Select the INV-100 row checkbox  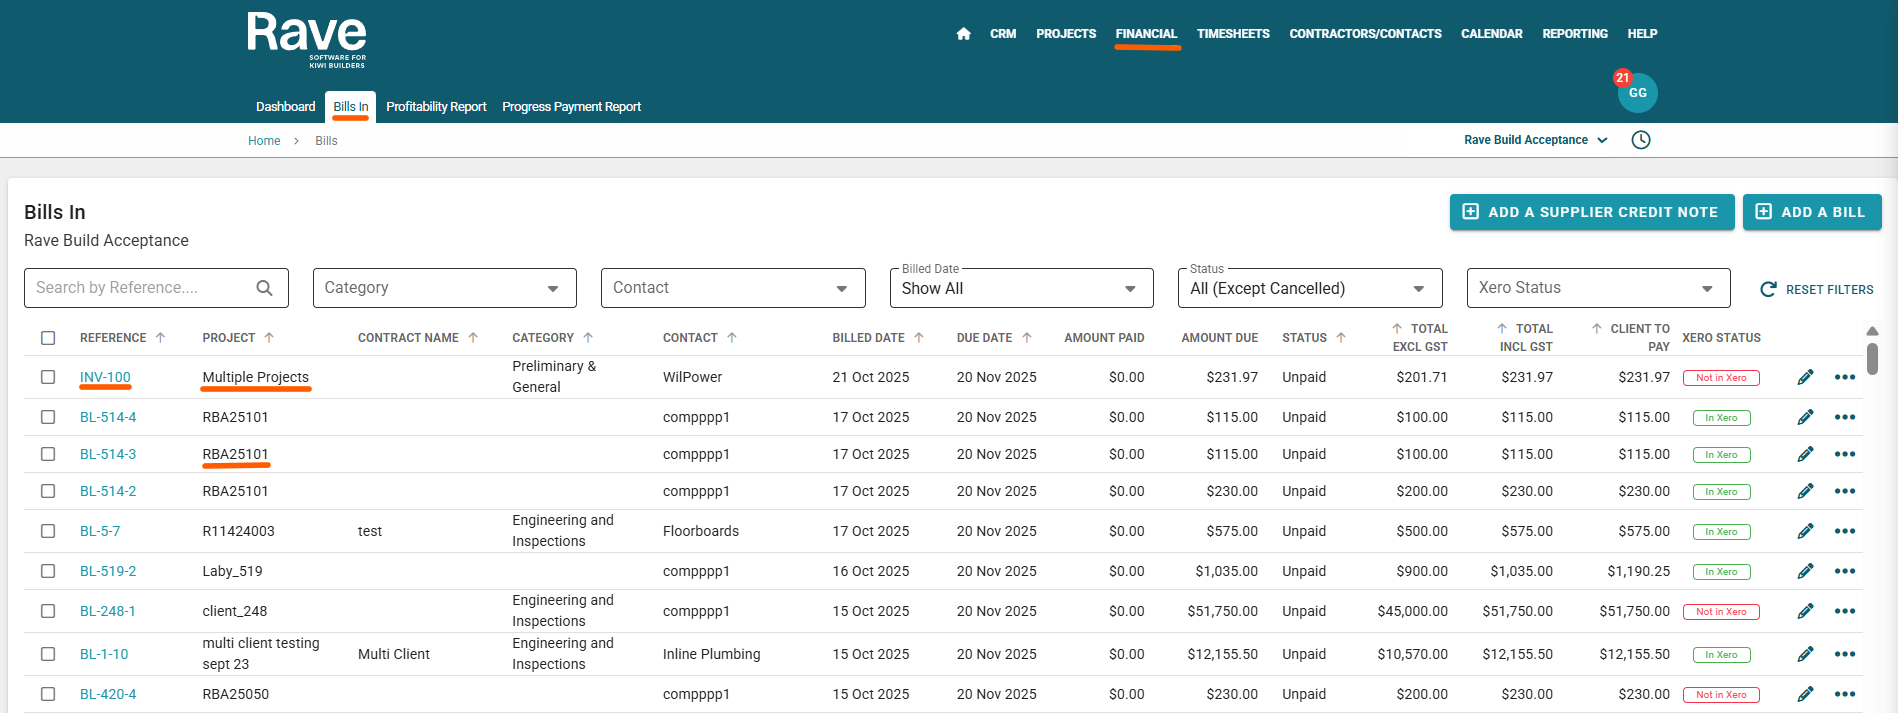click(x=48, y=377)
